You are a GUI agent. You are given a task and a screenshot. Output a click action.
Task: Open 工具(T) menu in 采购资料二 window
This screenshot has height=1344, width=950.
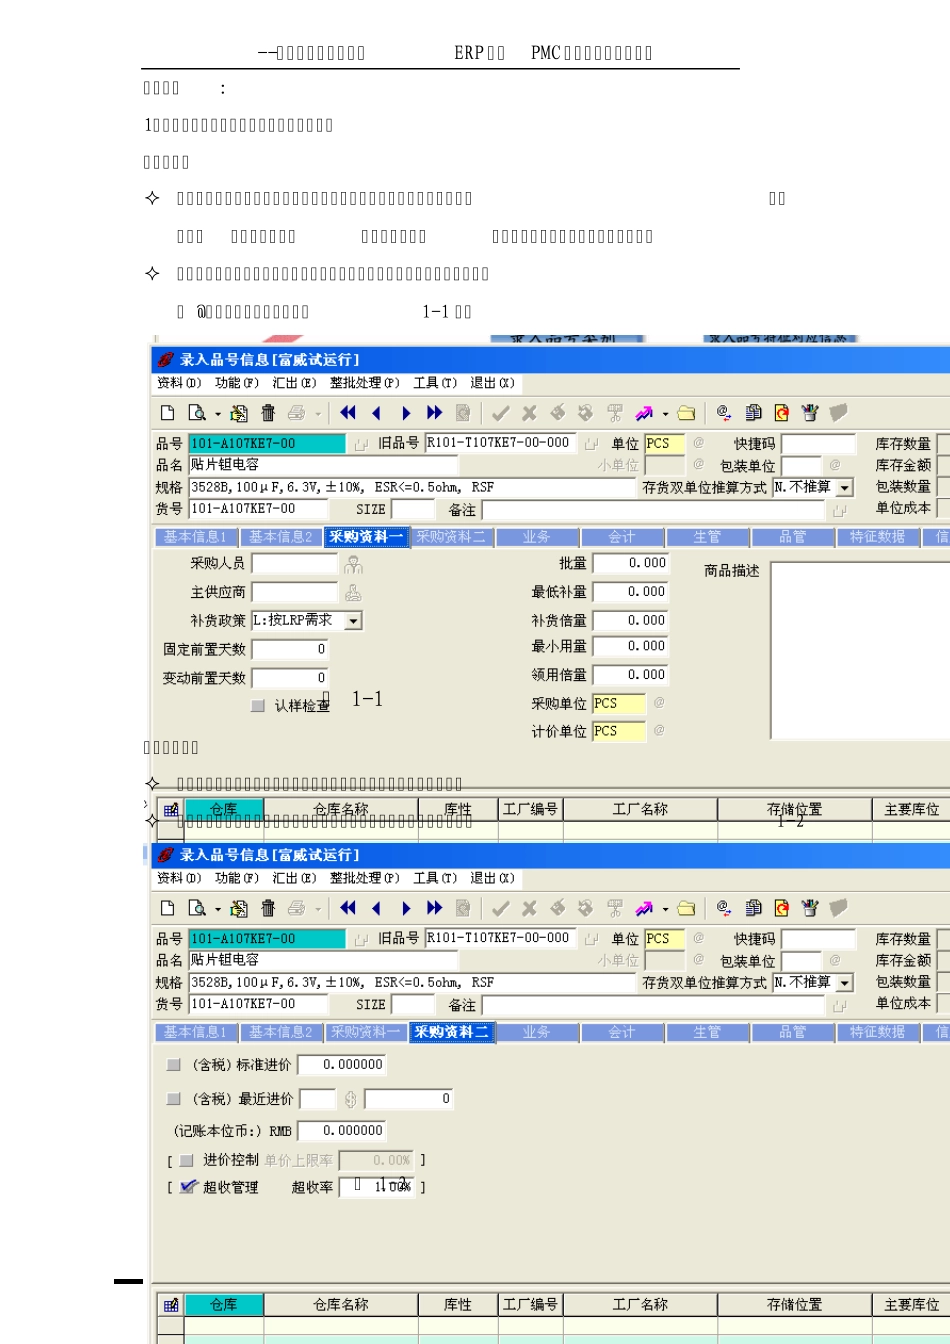point(435,878)
